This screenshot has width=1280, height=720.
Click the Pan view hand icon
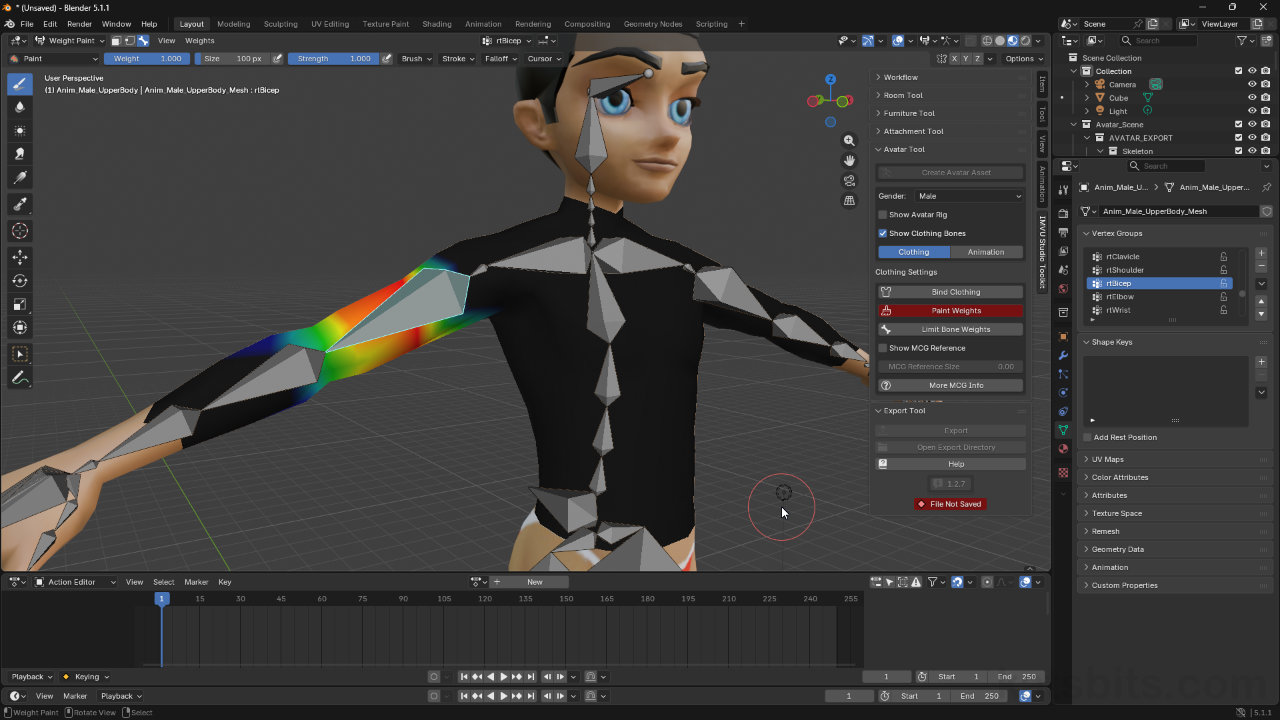[x=850, y=161]
